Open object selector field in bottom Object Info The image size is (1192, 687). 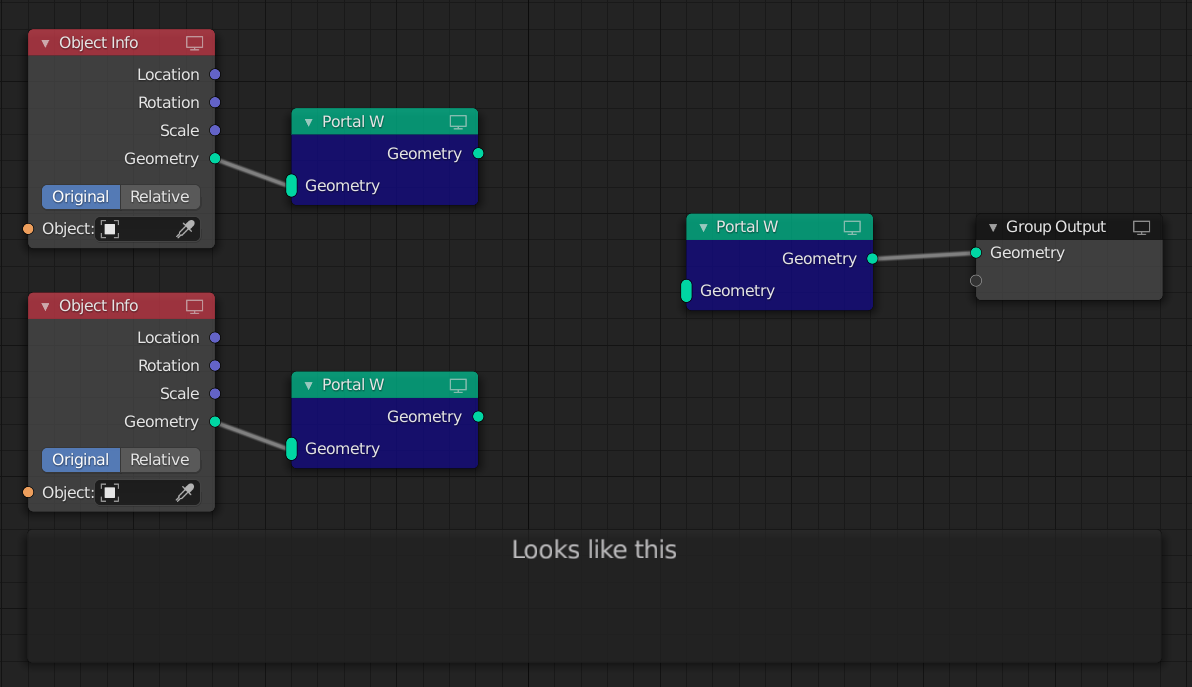tap(148, 492)
